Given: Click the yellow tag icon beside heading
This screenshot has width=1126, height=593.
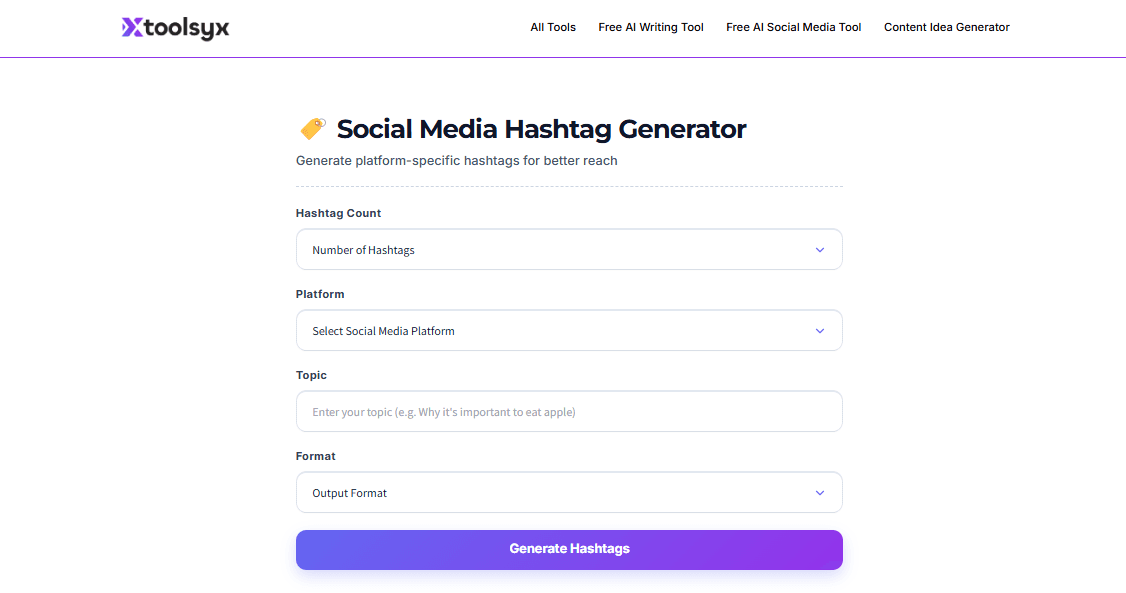Looking at the screenshot, I should (x=313, y=129).
